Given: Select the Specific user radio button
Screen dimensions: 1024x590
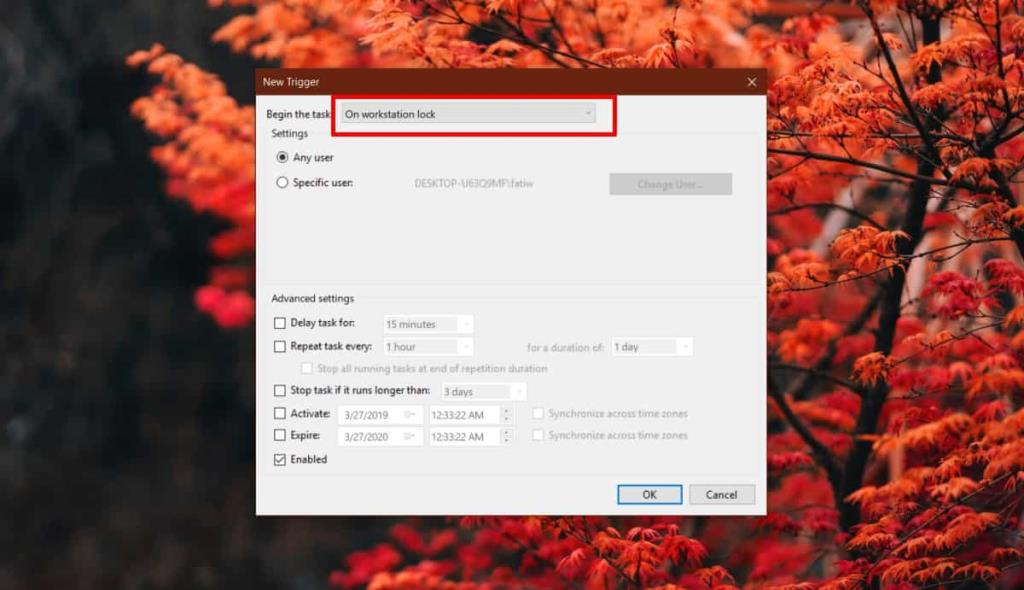Looking at the screenshot, I should click(285, 183).
